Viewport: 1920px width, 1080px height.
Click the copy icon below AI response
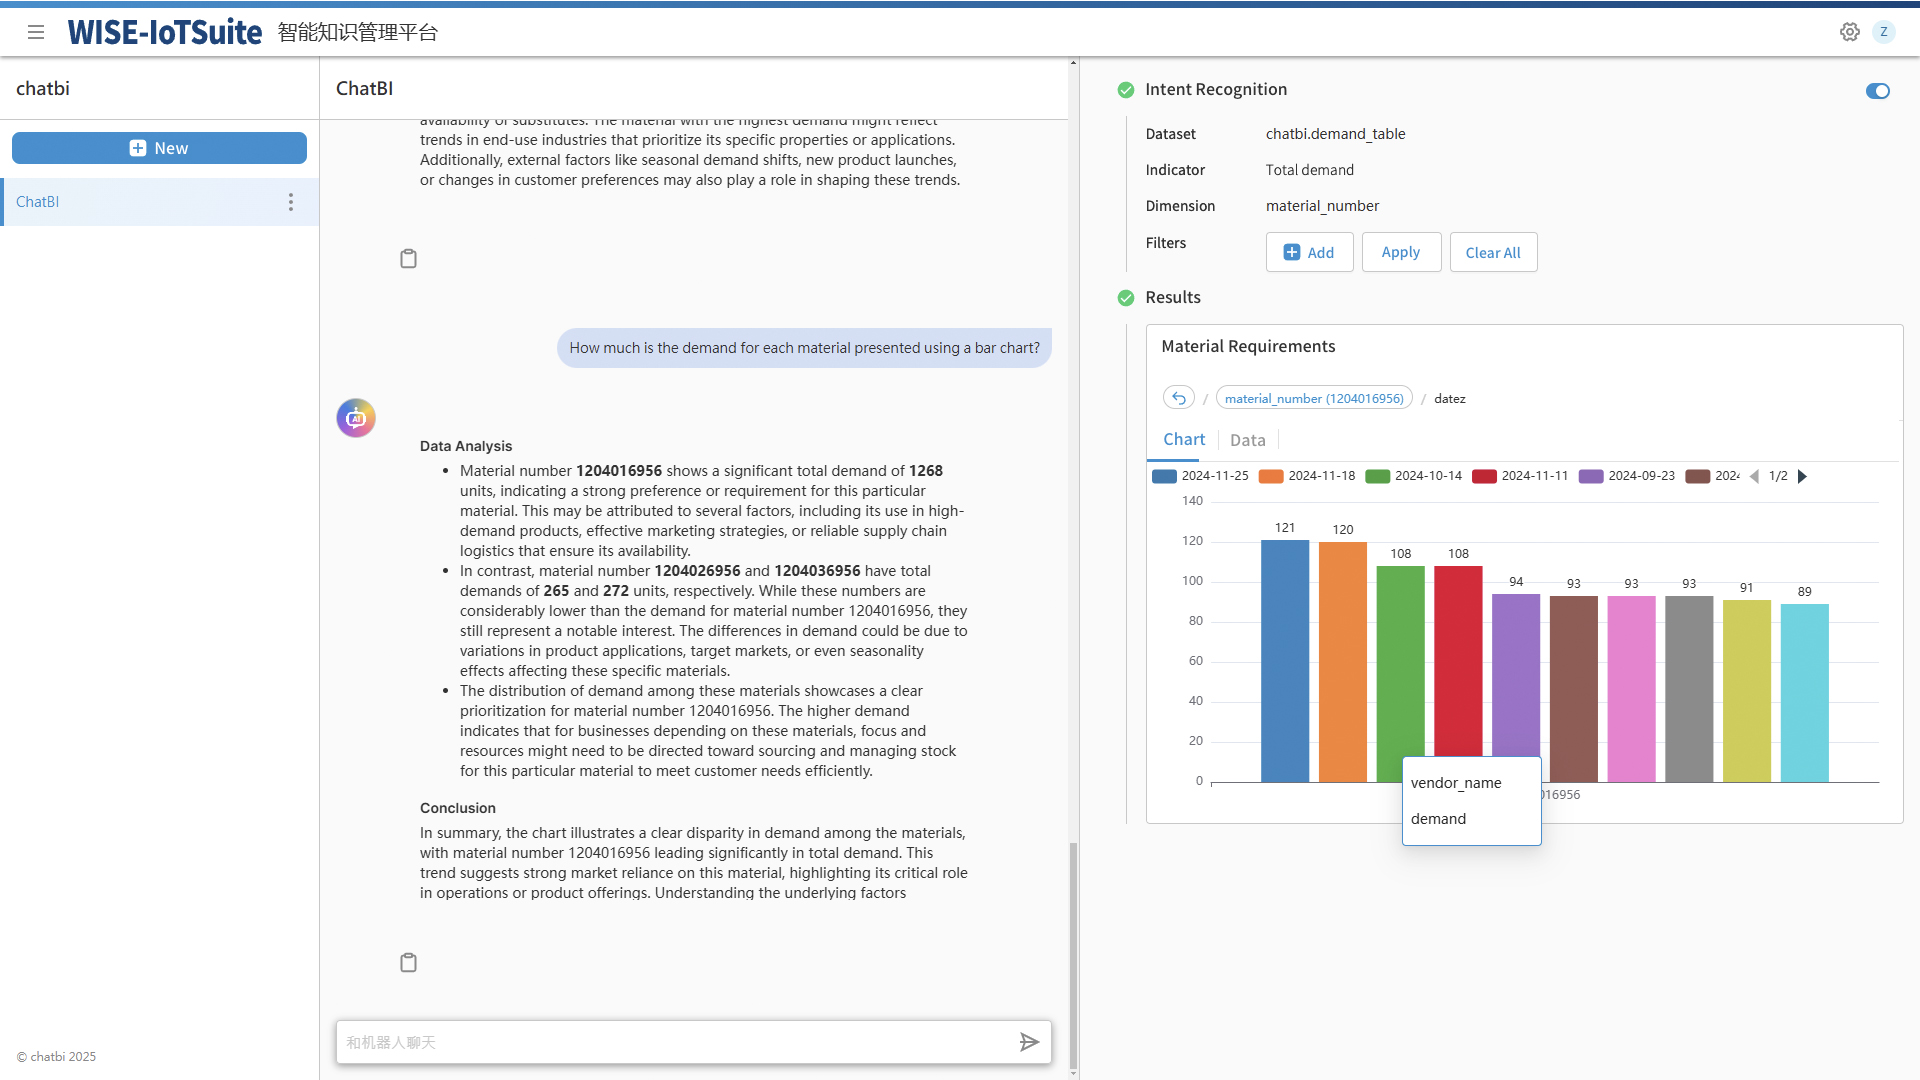click(407, 961)
